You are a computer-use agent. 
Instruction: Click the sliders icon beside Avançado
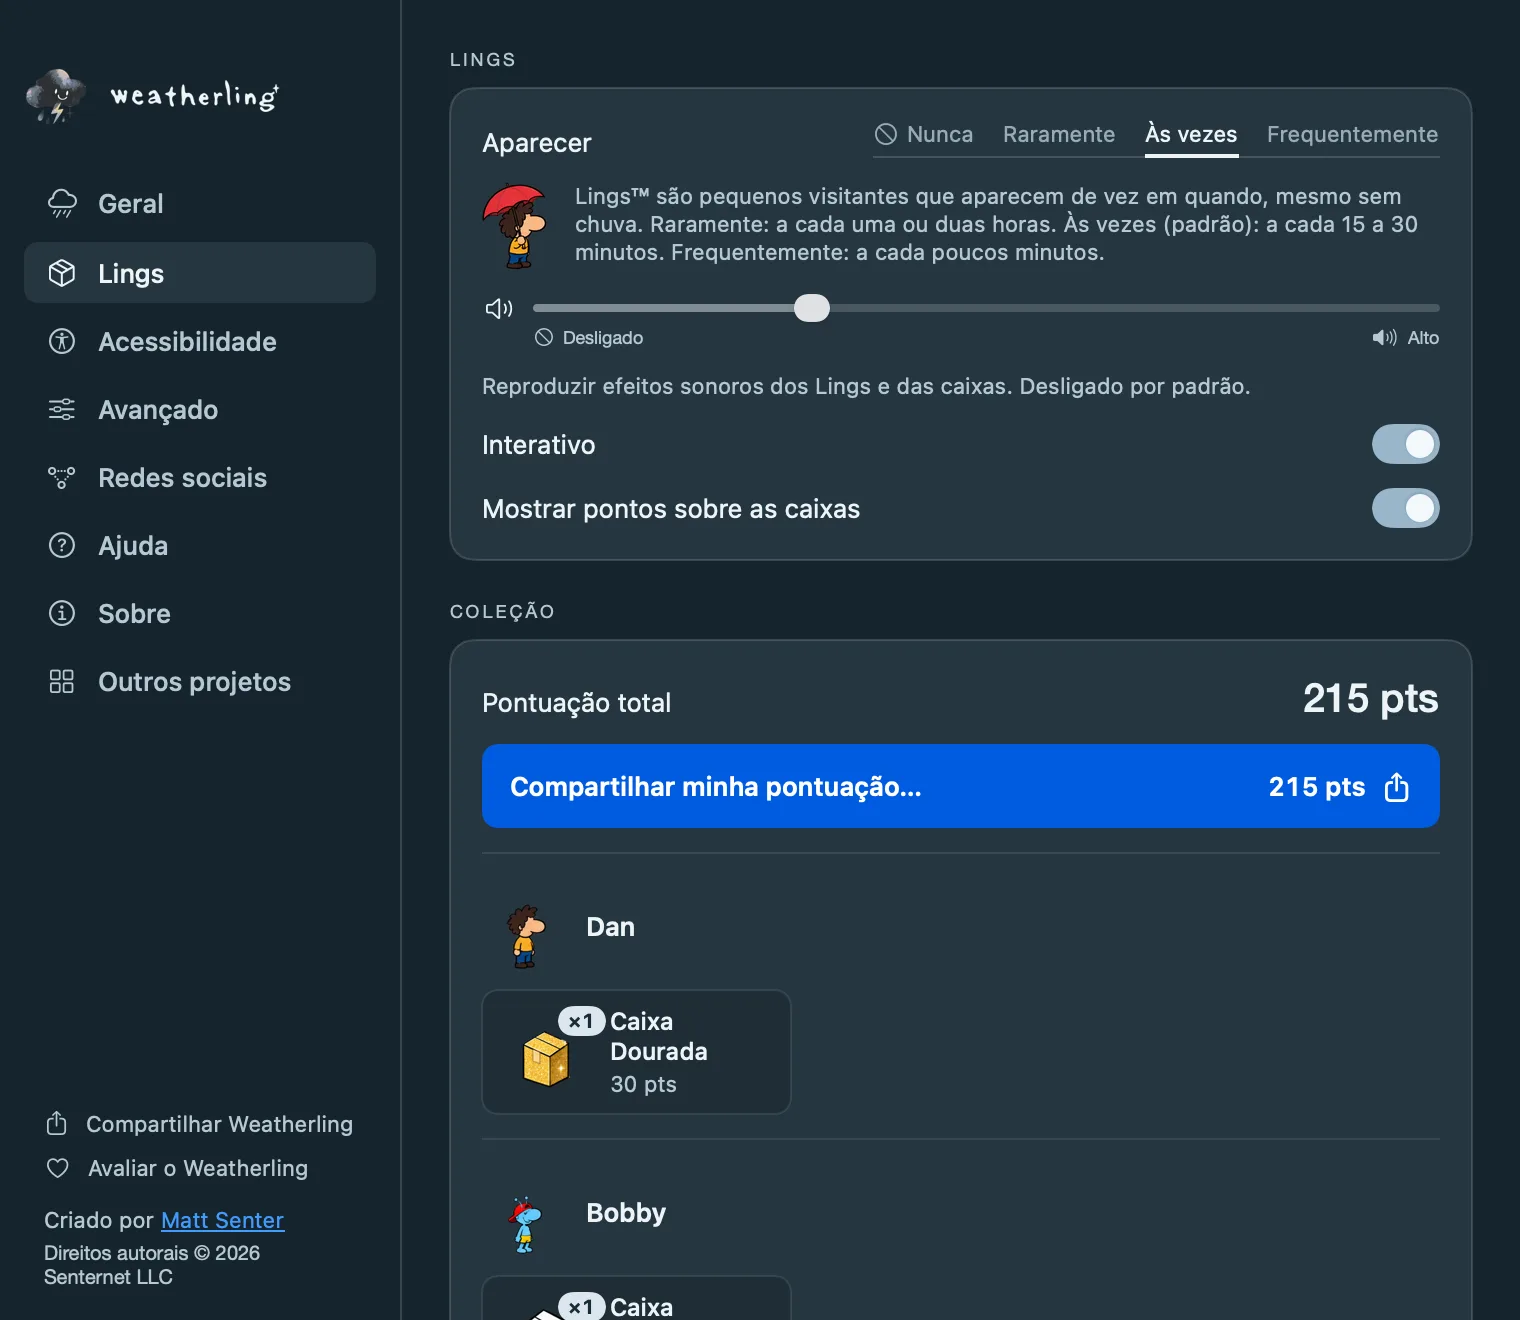click(x=62, y=409)
